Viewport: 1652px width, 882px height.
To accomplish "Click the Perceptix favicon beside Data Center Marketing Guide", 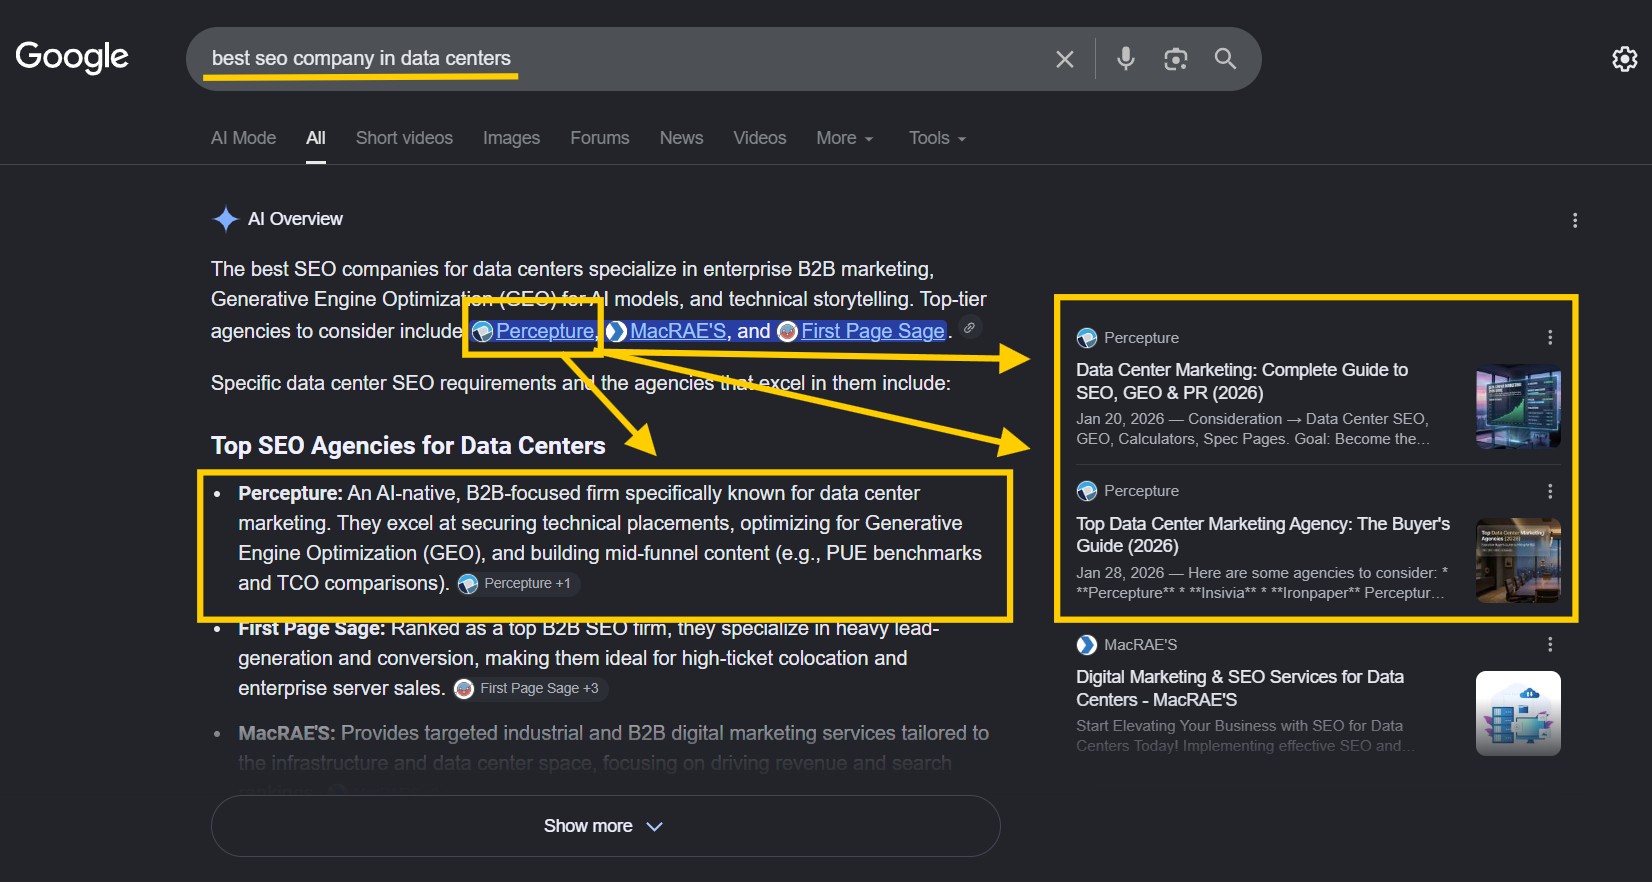I will click(x=1087, y=338).
